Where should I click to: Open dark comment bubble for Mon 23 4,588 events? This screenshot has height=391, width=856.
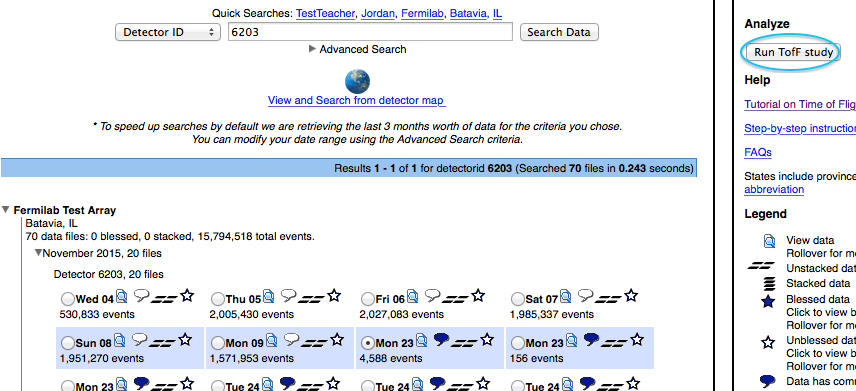(441, 340)
